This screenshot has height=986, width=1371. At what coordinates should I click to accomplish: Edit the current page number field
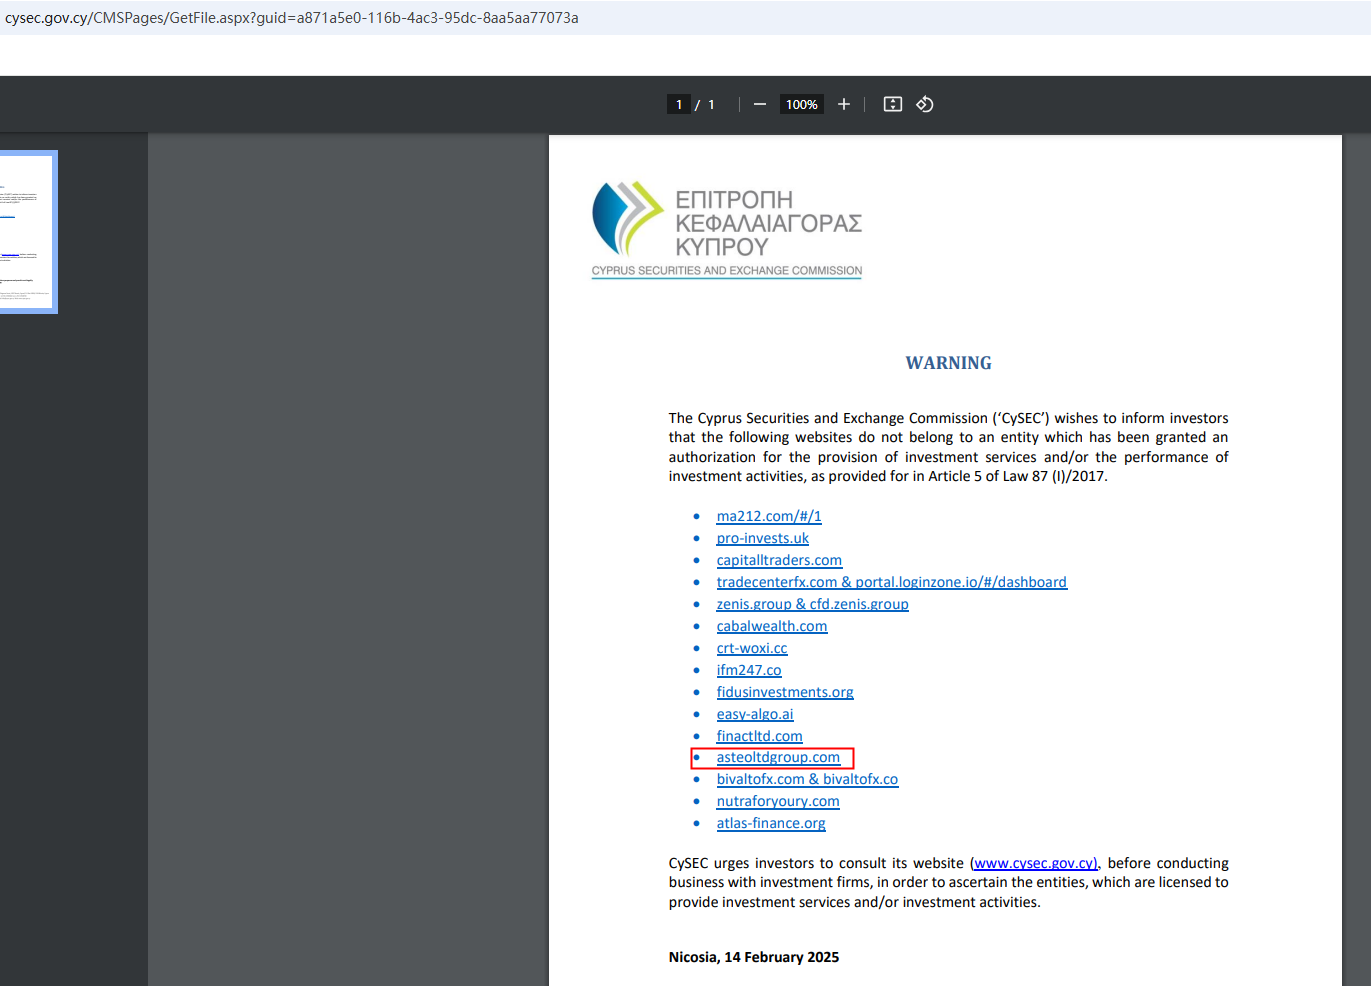pyautogui.click(x=679, y=104)
